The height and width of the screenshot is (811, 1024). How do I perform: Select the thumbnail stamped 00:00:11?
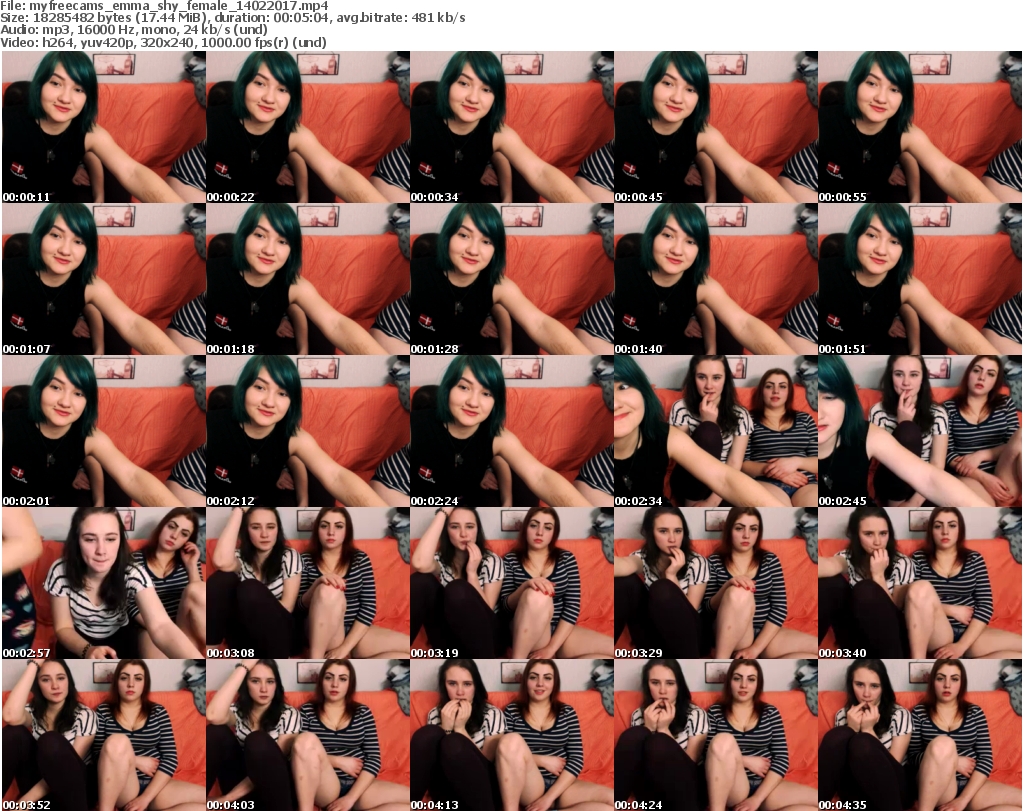[104, 127]
